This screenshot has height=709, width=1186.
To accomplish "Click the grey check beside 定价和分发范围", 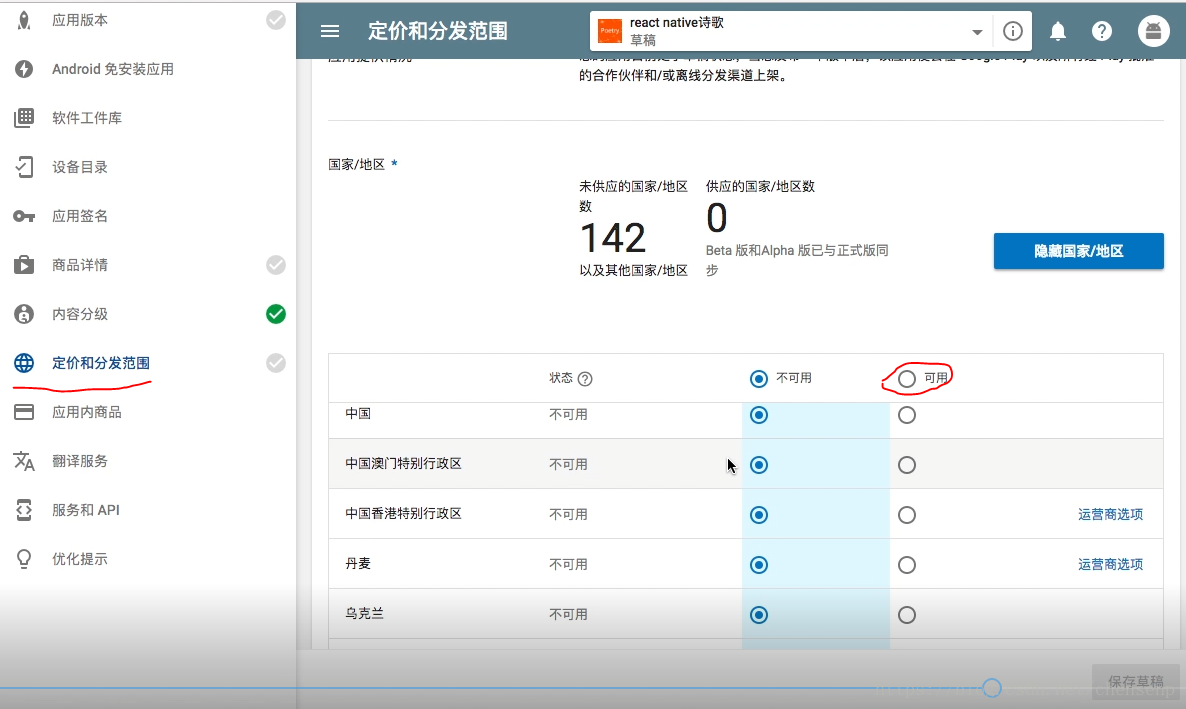I will (276, 363).
